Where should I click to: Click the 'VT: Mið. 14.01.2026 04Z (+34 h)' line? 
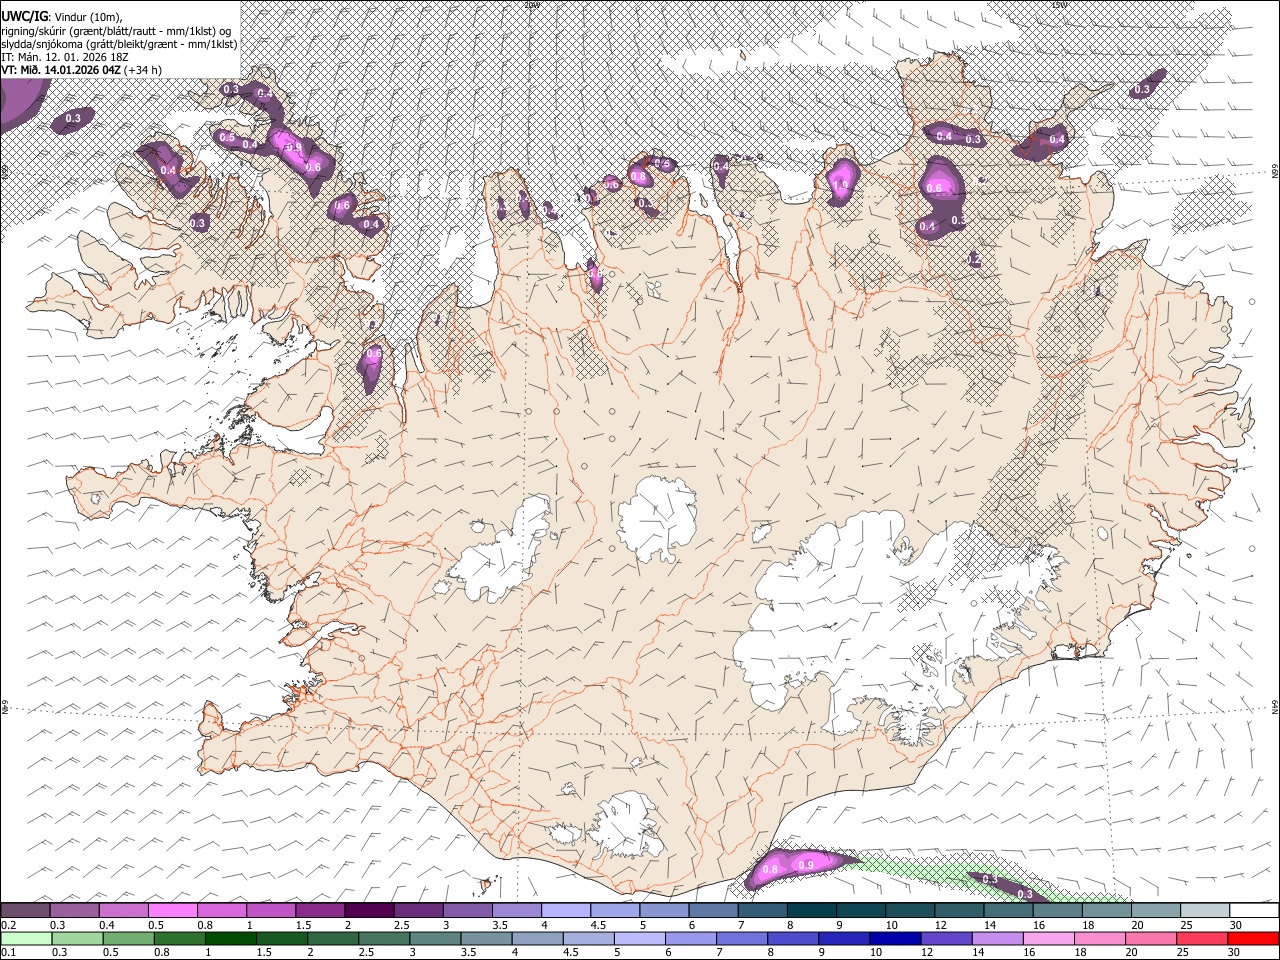82,70
